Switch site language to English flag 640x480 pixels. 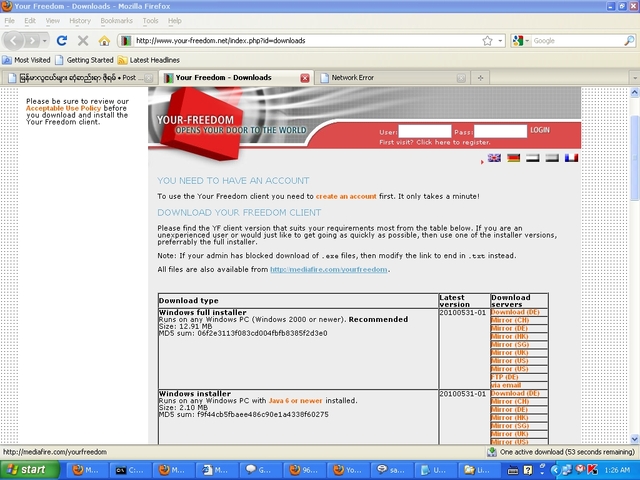click(494, 158)
